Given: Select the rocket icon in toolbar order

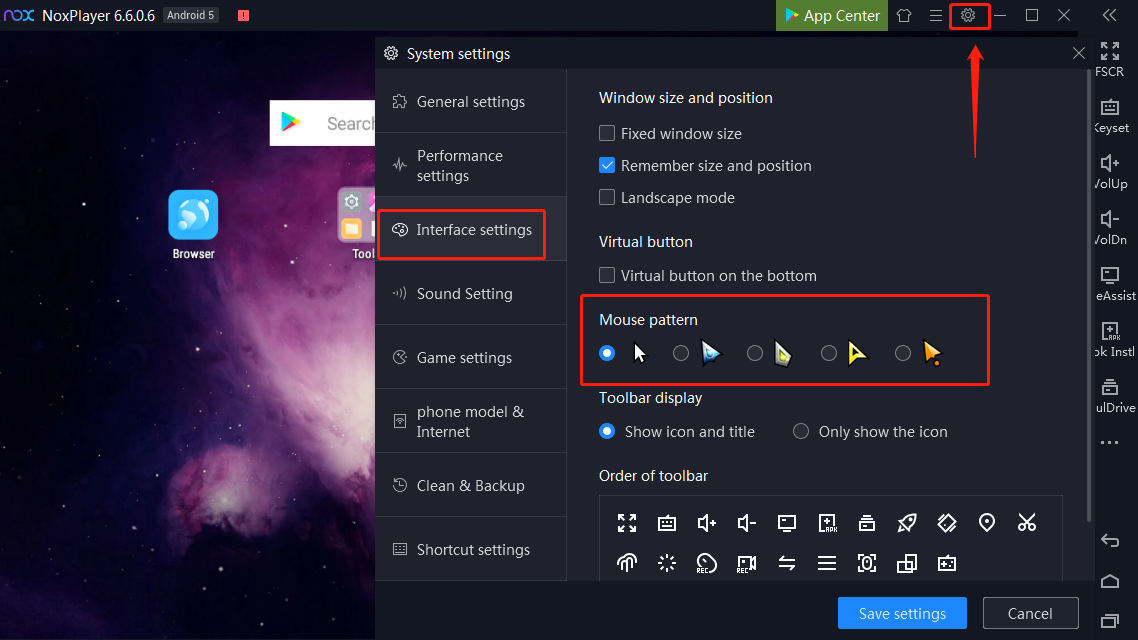Looking at the screenshot, I should pyautogui.click(x=907, y=522).
